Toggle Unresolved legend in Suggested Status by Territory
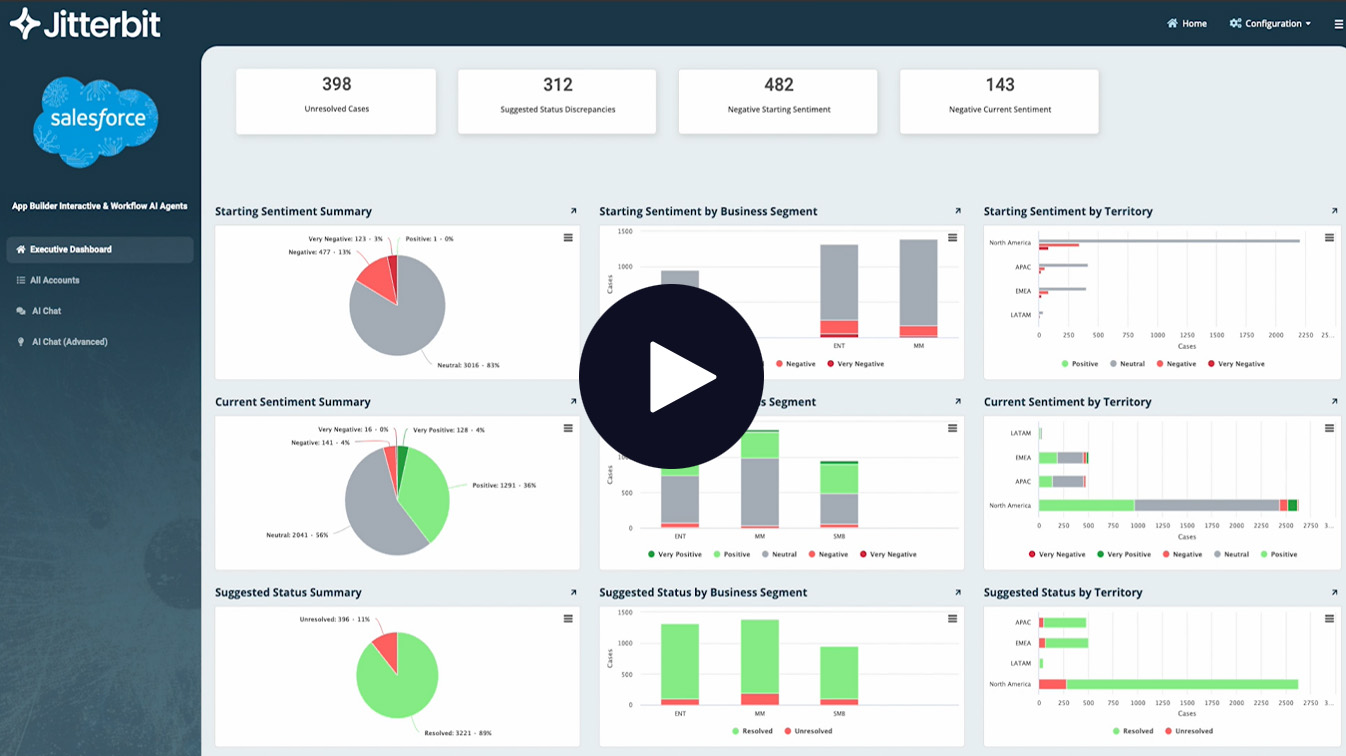The width and height of the screenshot is (1346, 756). tap(1188, 731)
